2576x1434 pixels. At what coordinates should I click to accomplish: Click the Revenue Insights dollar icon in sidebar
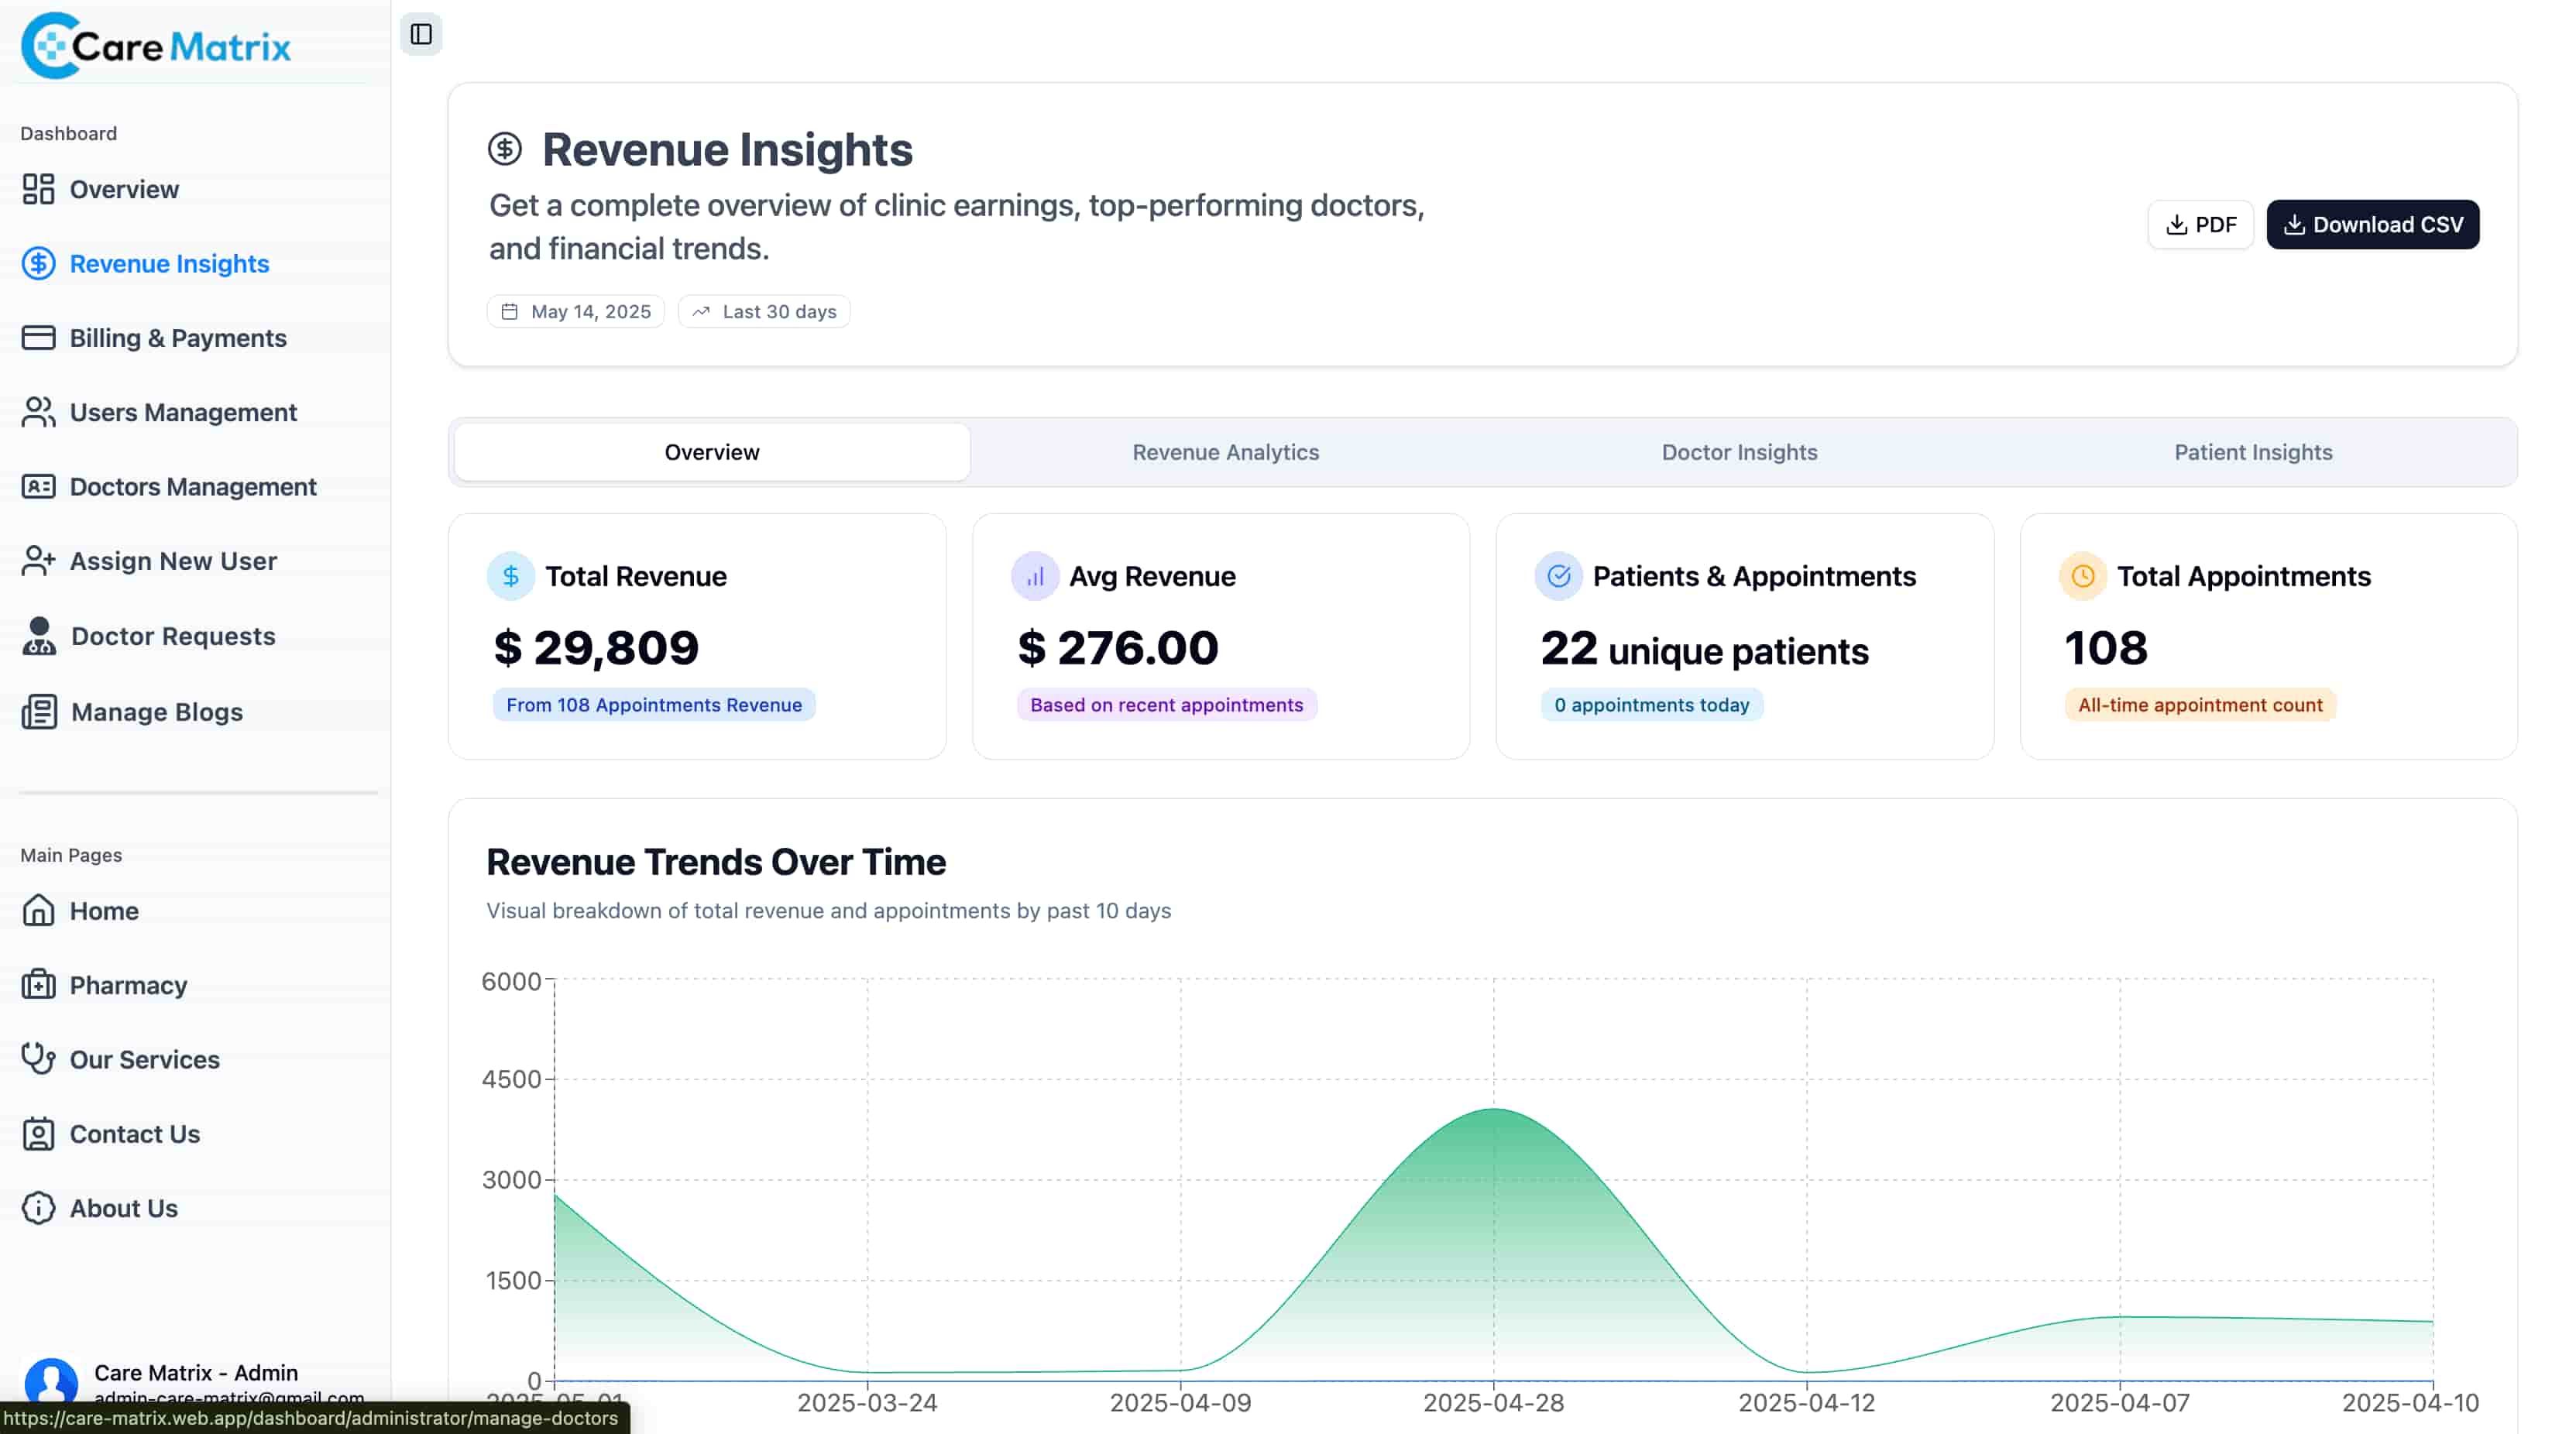pos(38,263)
